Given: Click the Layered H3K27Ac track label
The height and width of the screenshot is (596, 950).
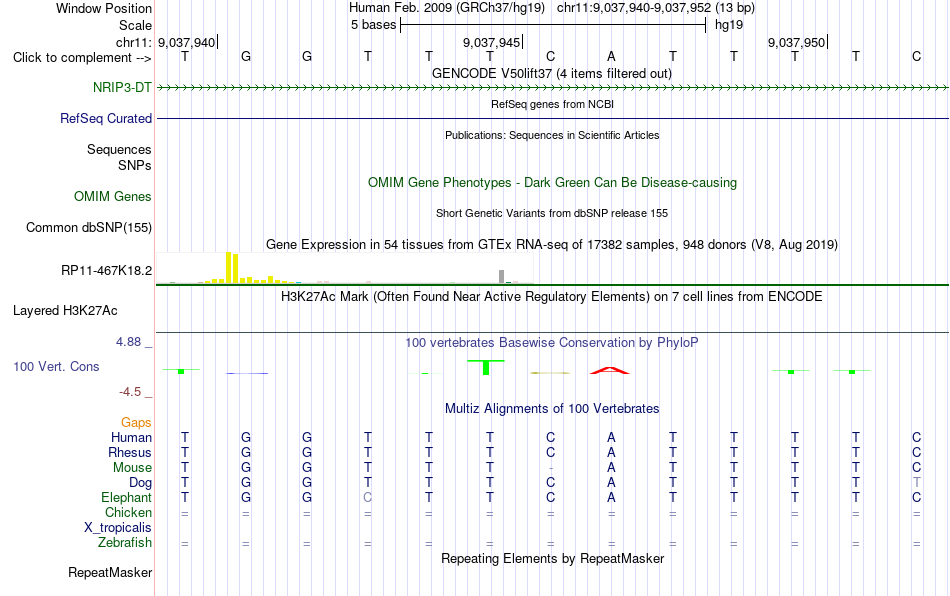Looking at the screenshot, I should click(x=65, y=310).
